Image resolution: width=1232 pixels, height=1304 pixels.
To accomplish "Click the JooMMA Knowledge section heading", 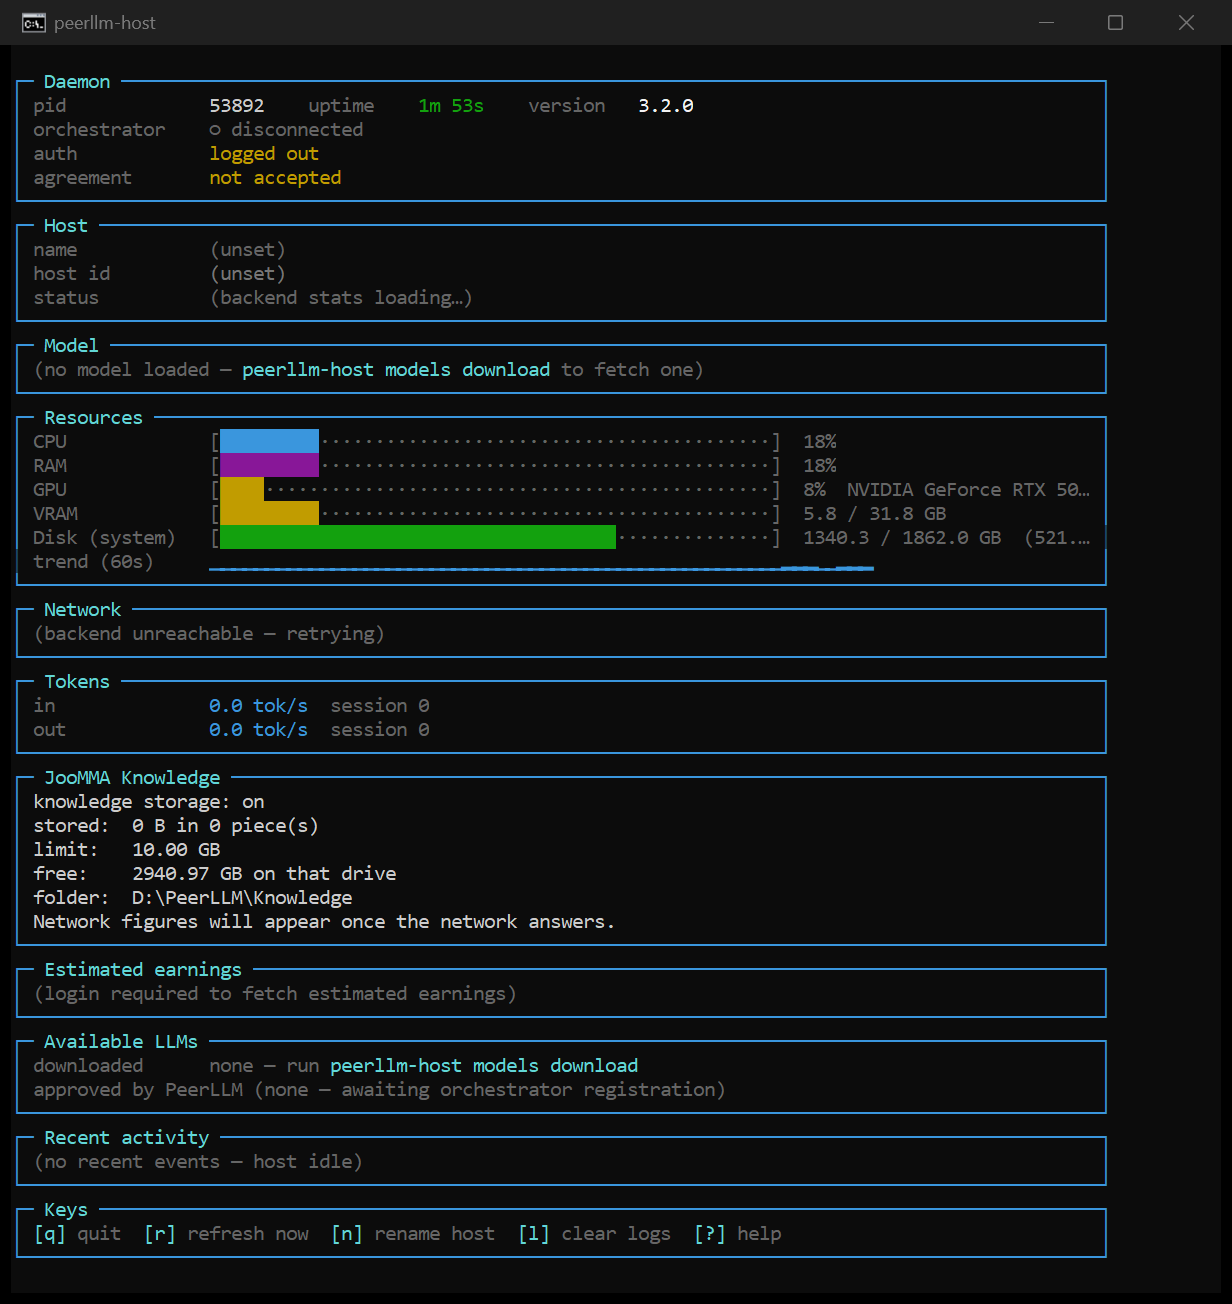I will (x=132, y=778).
